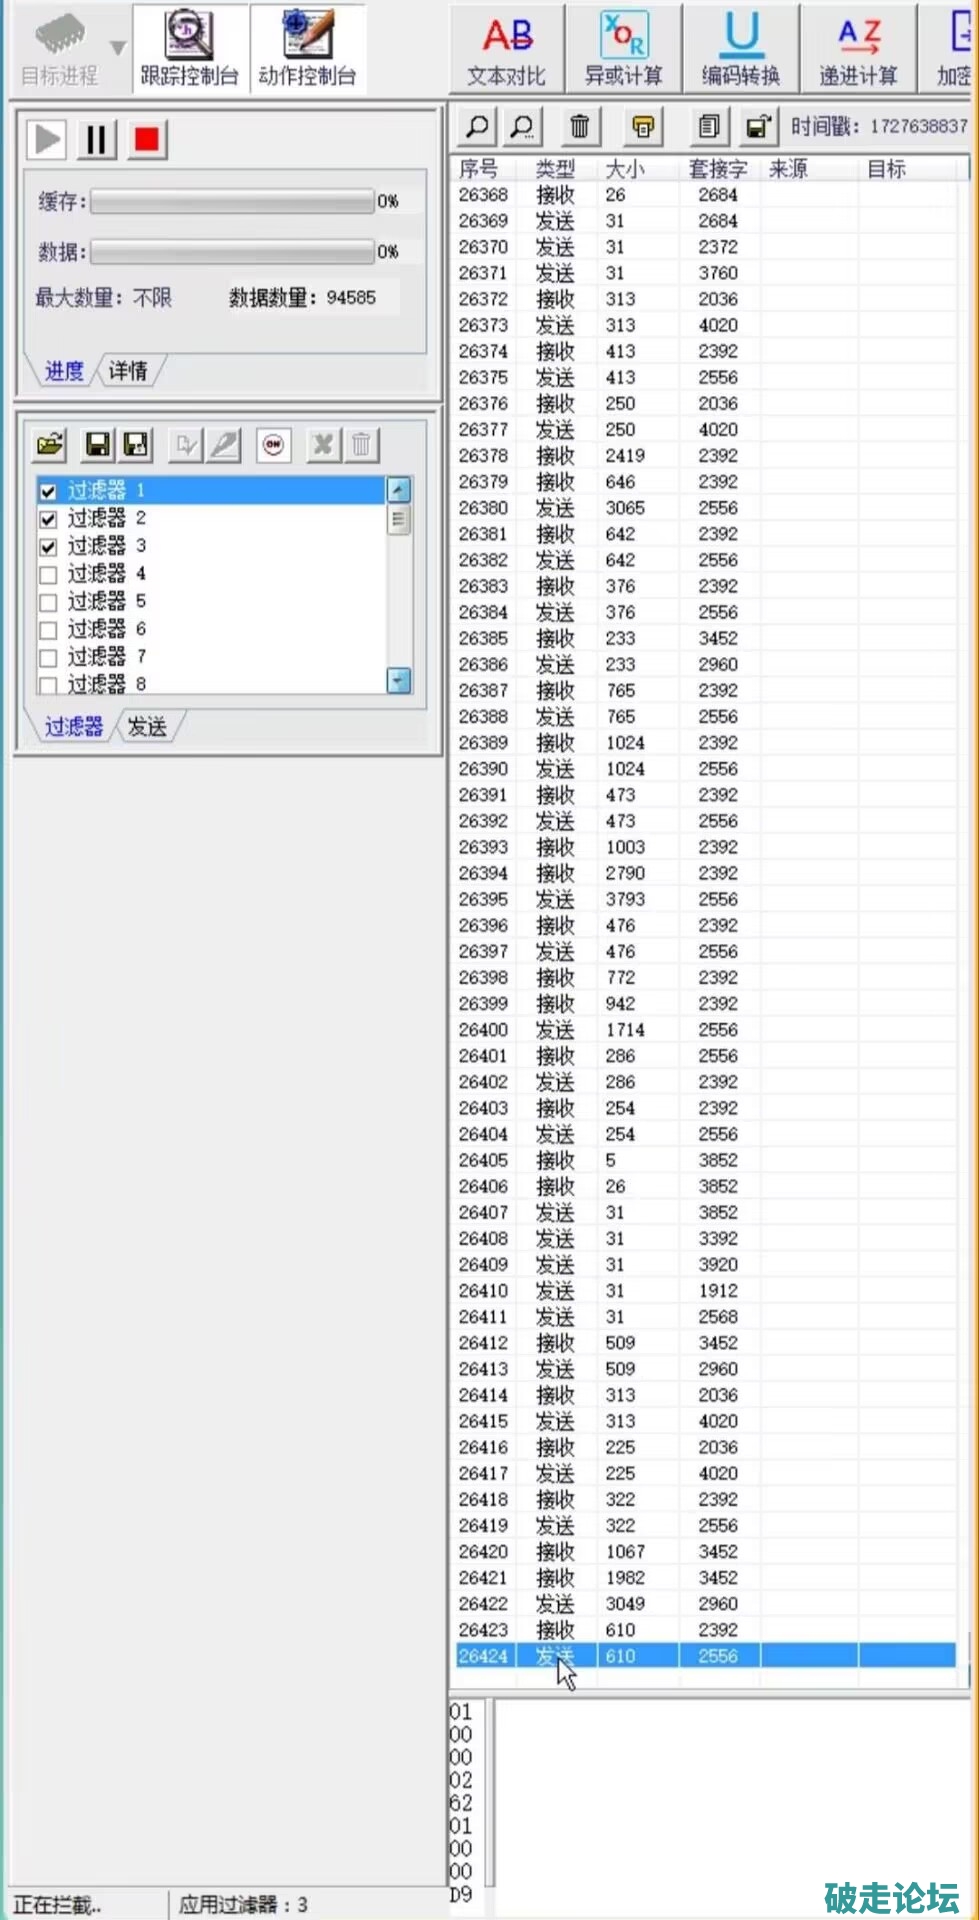Open the 编码转换 encoding converter
Screen dimensions: 979x1920
tap(741, 49)
